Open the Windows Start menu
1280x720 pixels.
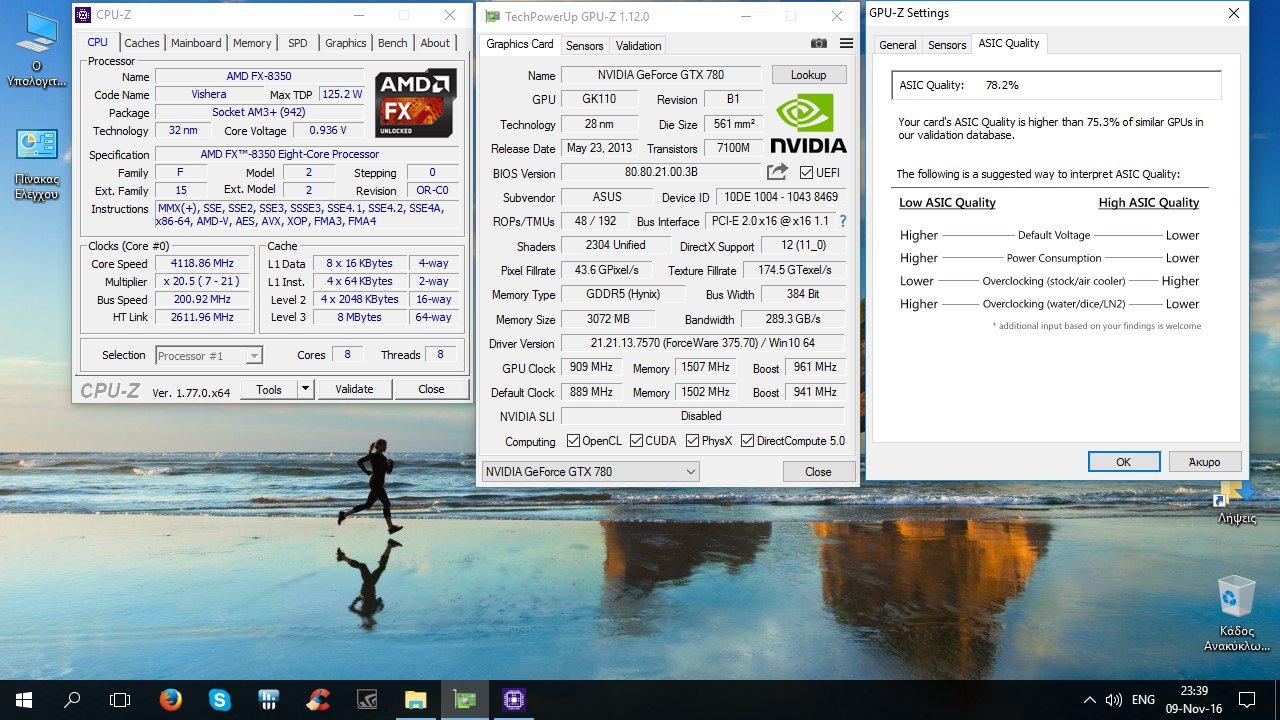pos(24,700)
